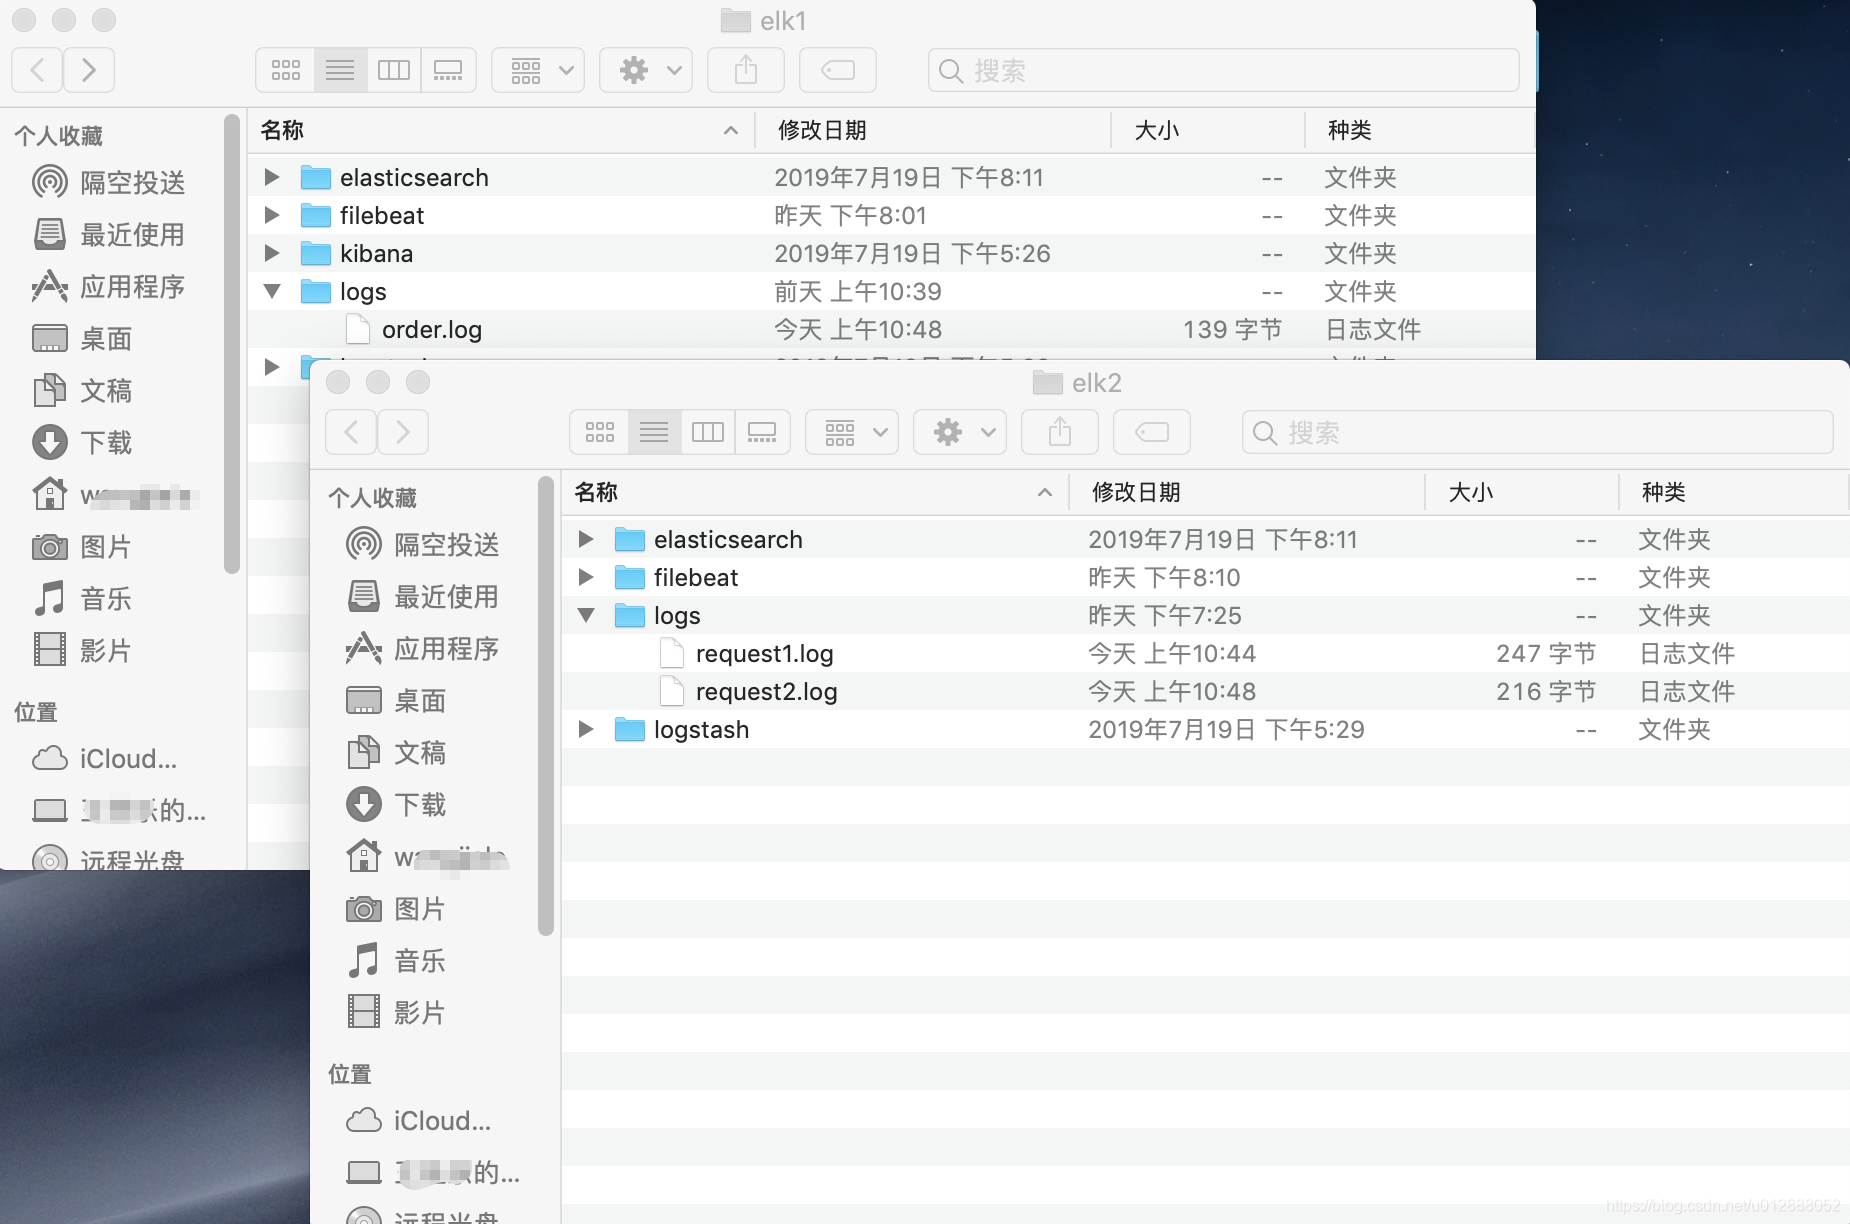1850x1224 pixels.
Task: Sort by 修改日期 column in elk2 window
Action: coord(1246,492)
